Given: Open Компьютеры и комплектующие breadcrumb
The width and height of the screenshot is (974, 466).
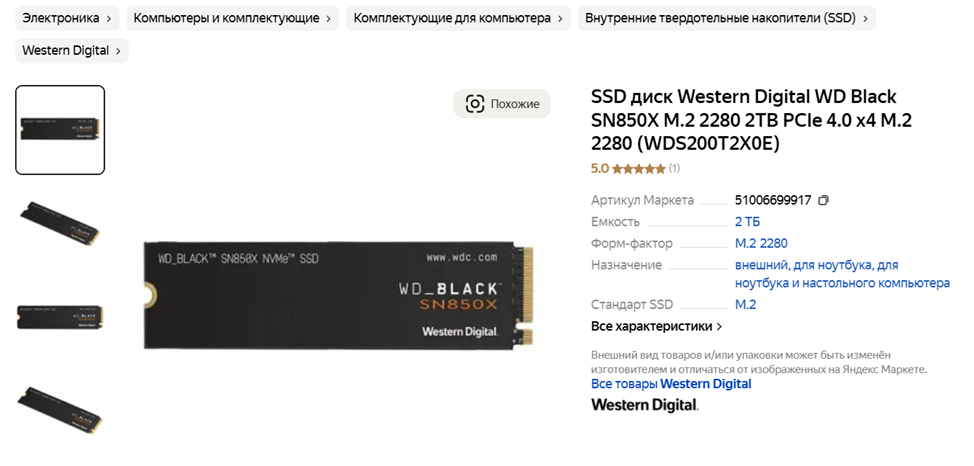Looking at the screenshot, I should click(x=233, y=18).
